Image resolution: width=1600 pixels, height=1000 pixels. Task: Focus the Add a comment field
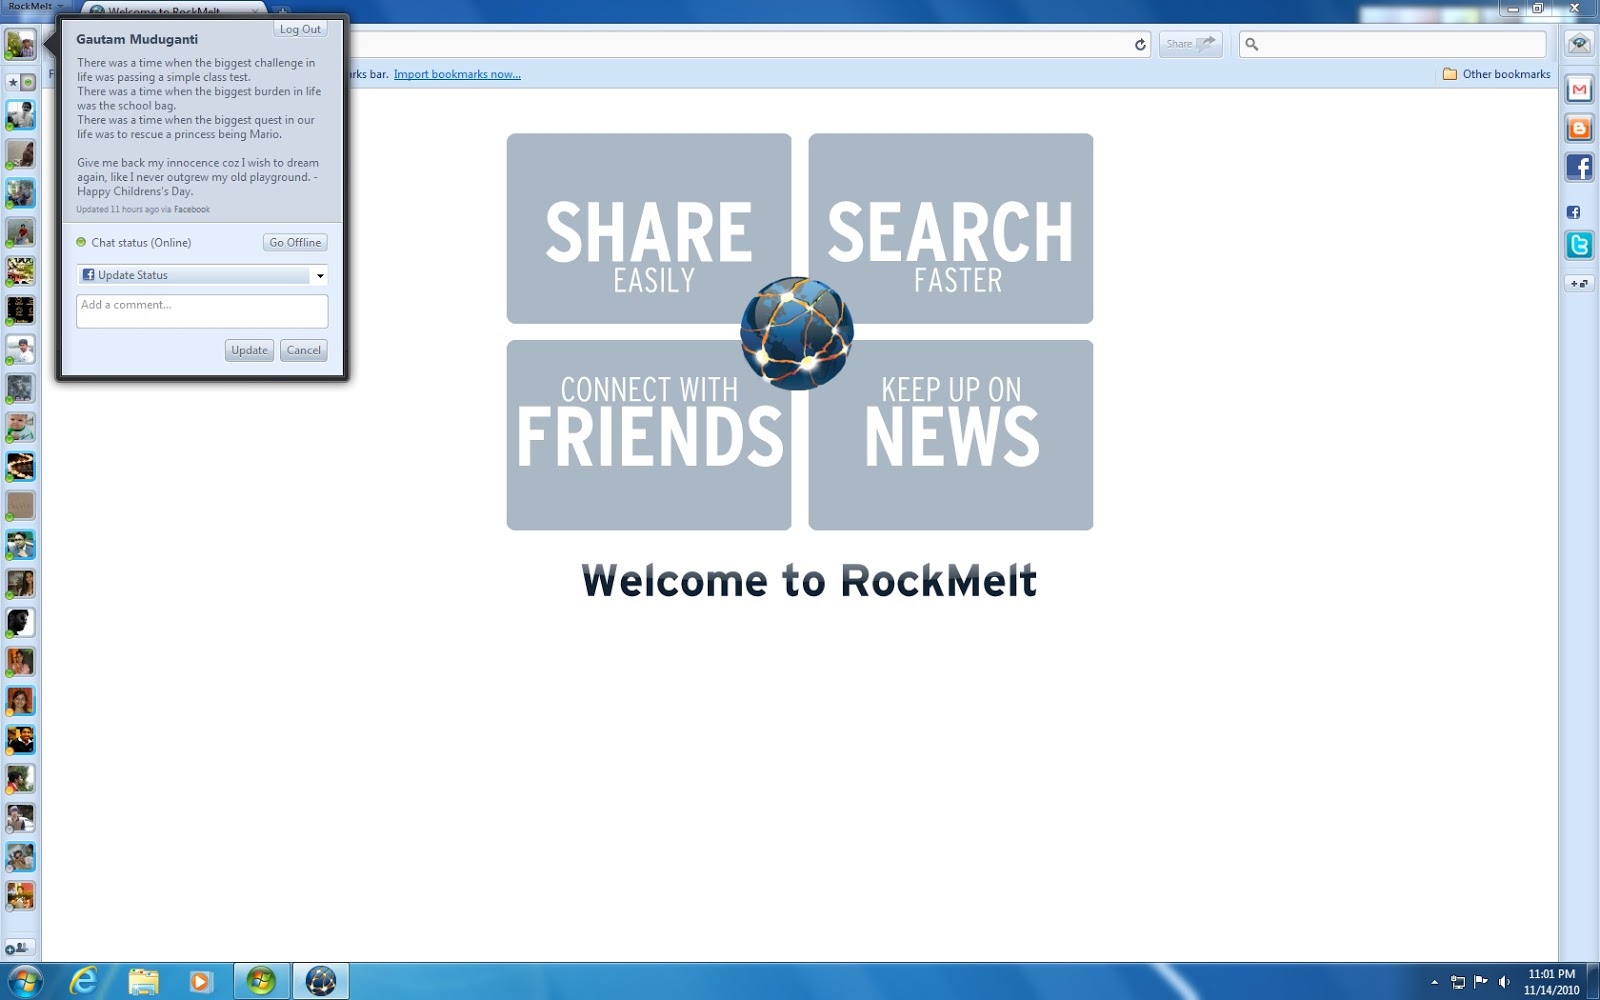pyautogui.click(x=202, y=311)
